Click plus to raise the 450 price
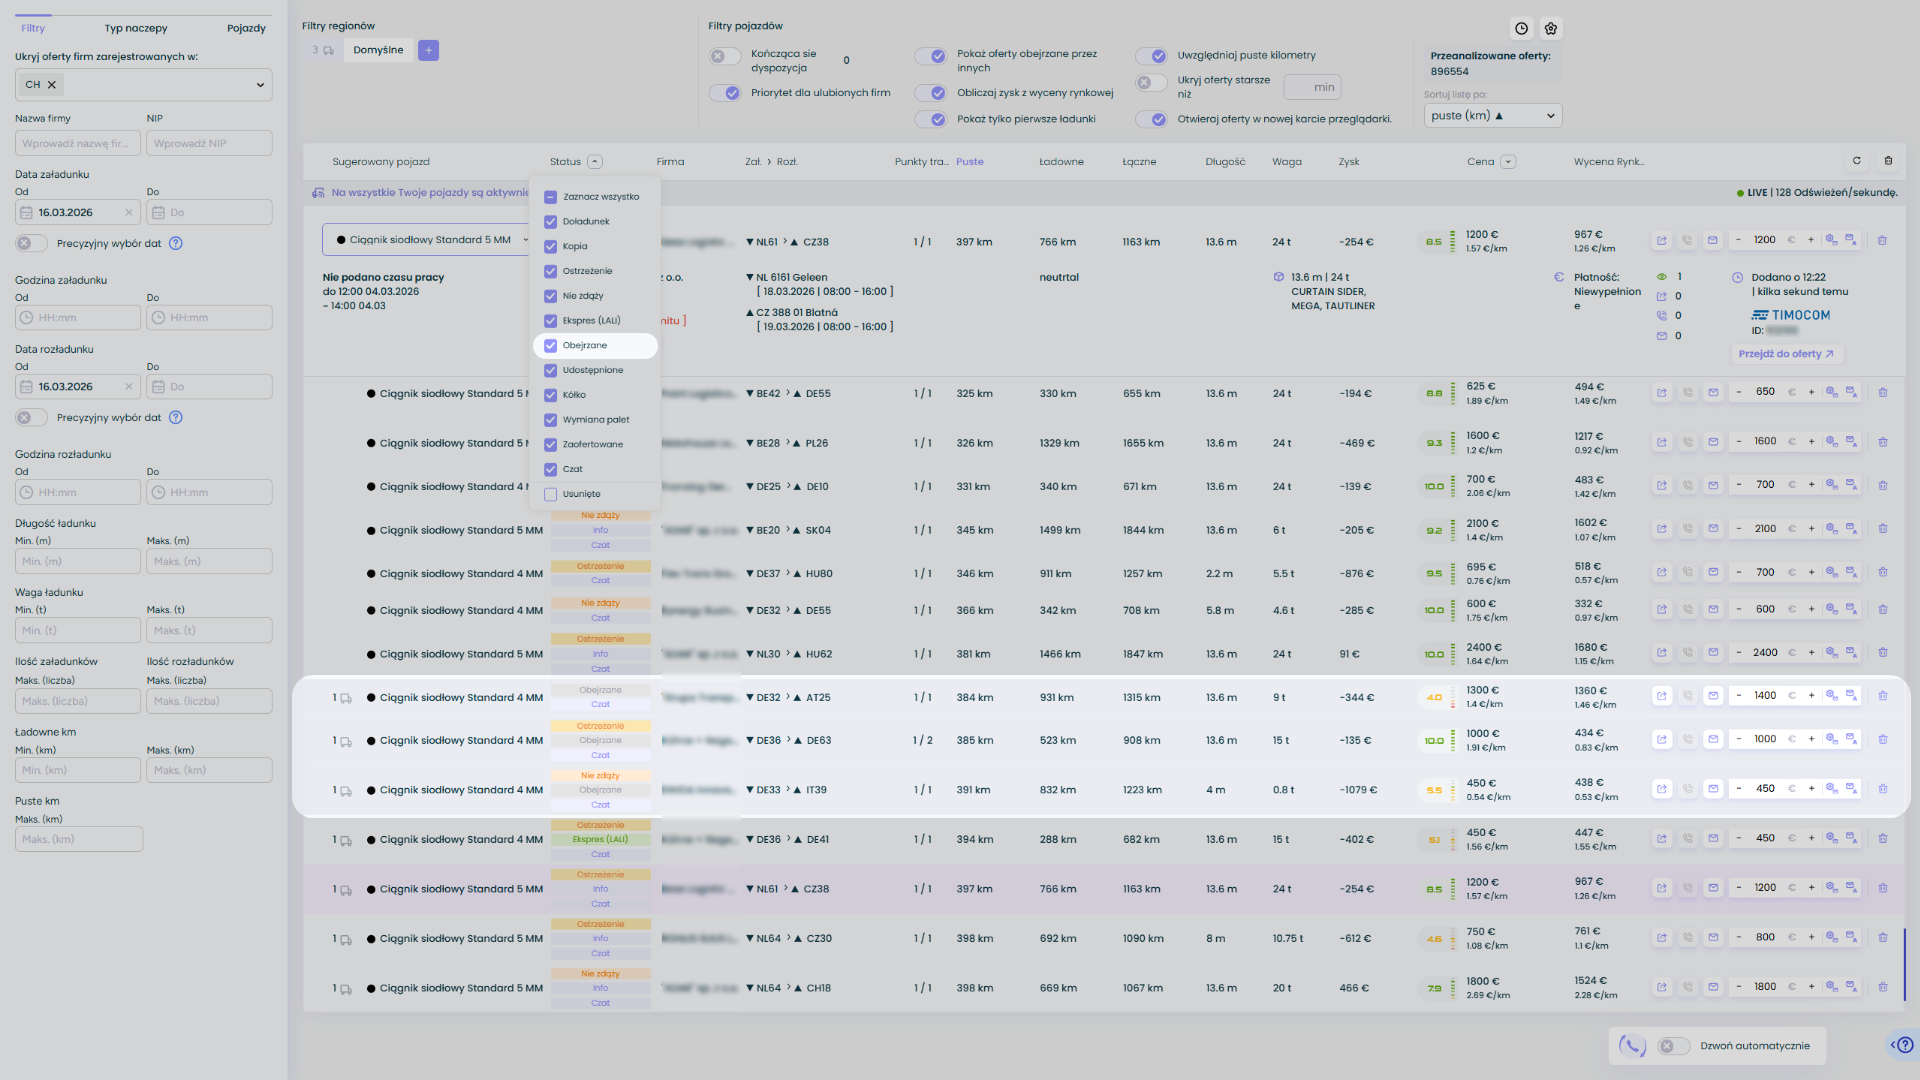 [x=1811, y=789]
